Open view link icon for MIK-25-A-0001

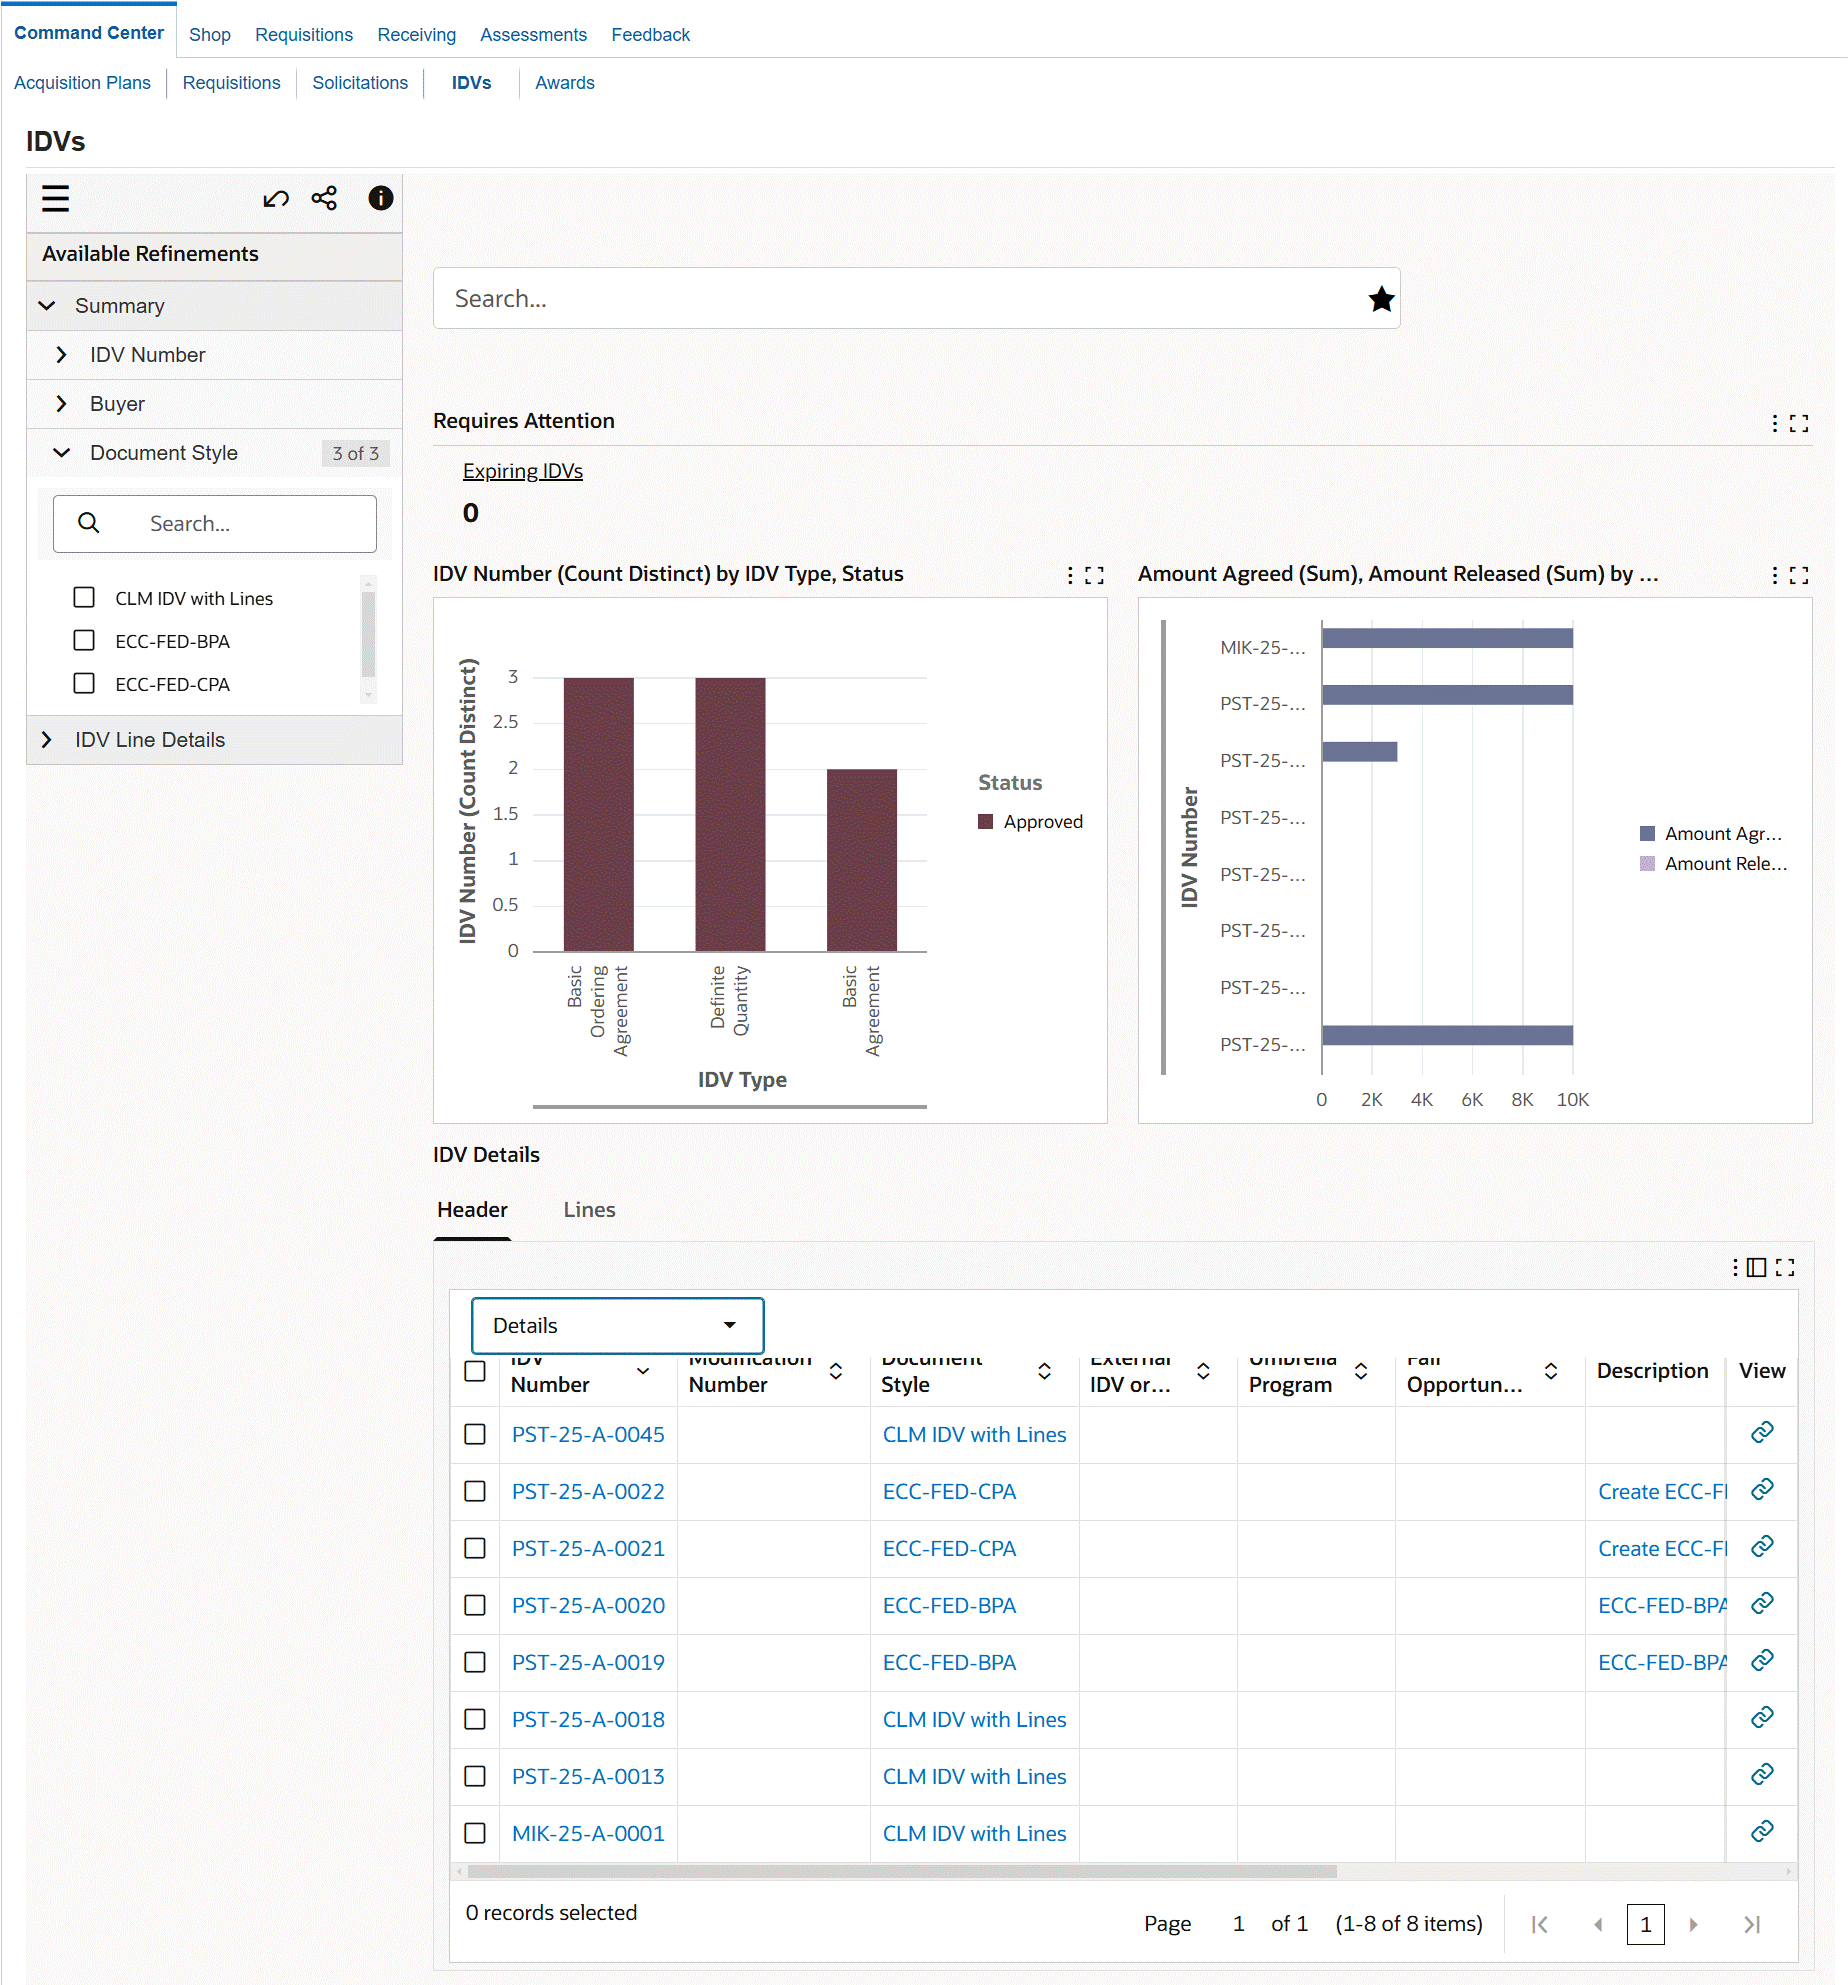tap(1762, 1832)
